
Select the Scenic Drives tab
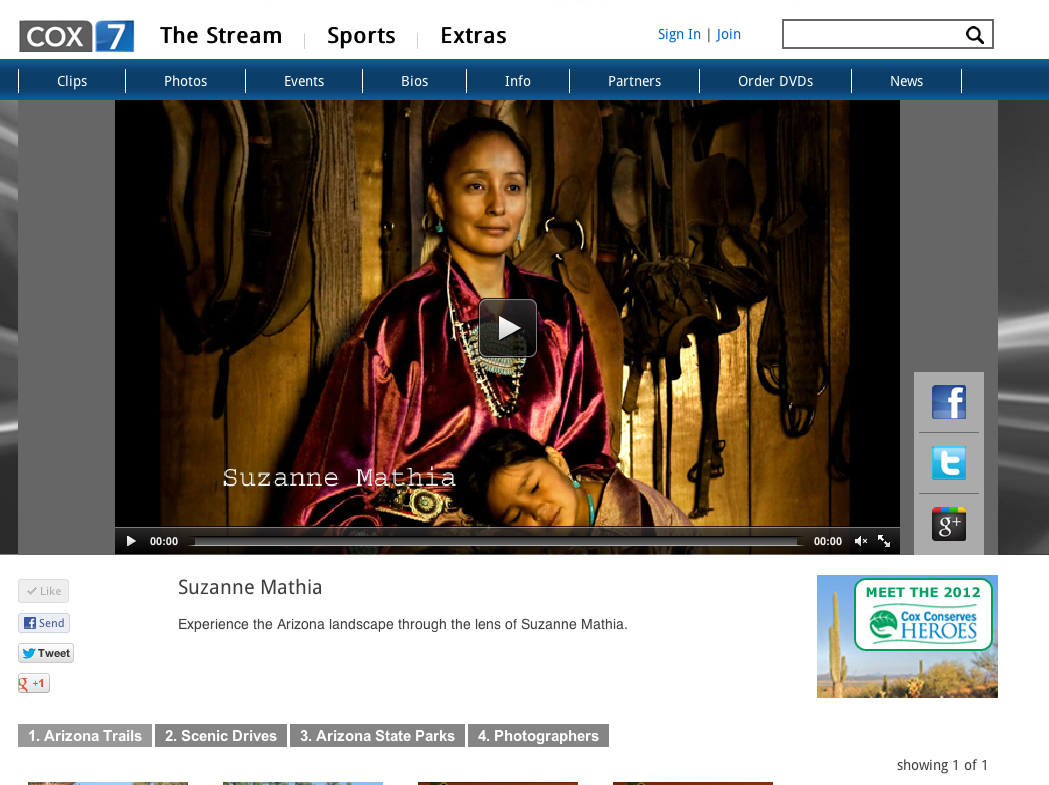[221, 736]
